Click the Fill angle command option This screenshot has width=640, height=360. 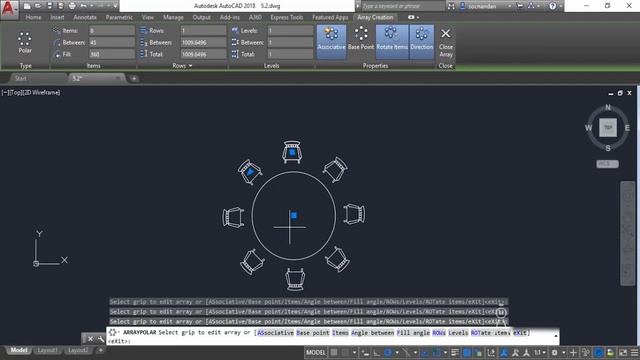413,333
